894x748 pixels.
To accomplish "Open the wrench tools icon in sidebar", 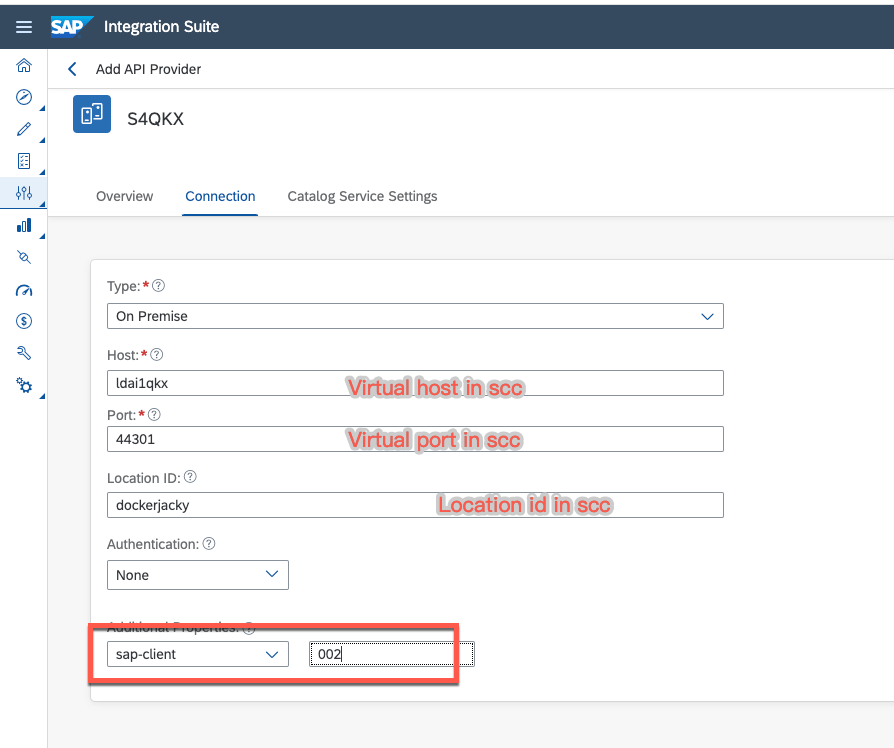I will [24, 353].
